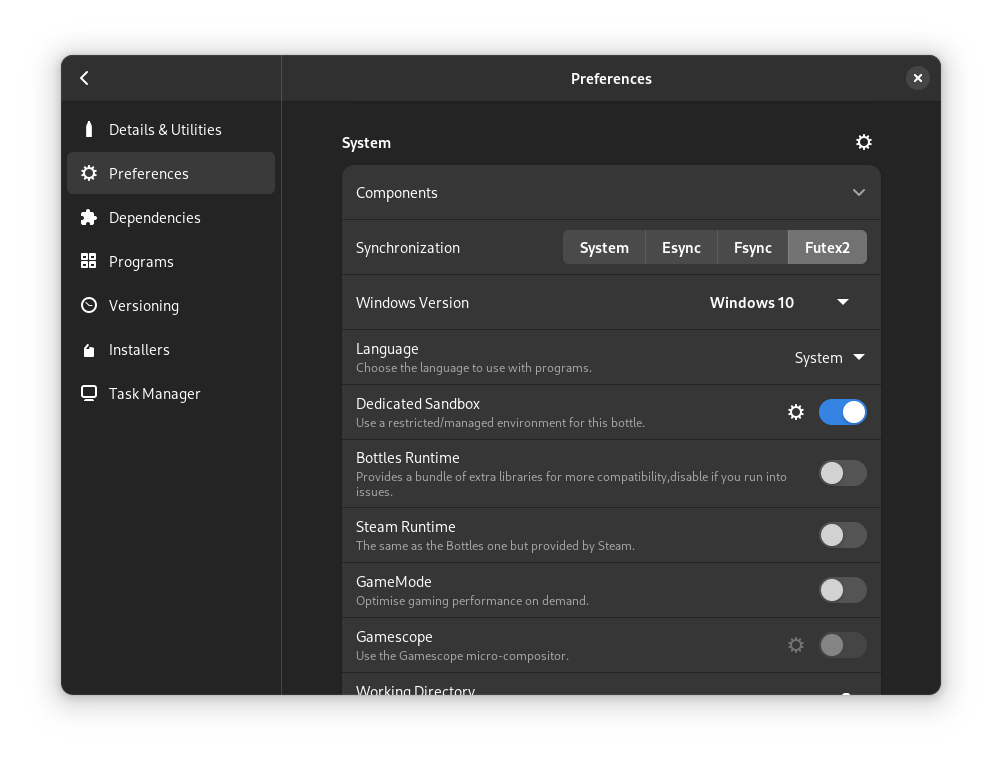Open Dedicated Sandbox gear settings

click(796, 412)
